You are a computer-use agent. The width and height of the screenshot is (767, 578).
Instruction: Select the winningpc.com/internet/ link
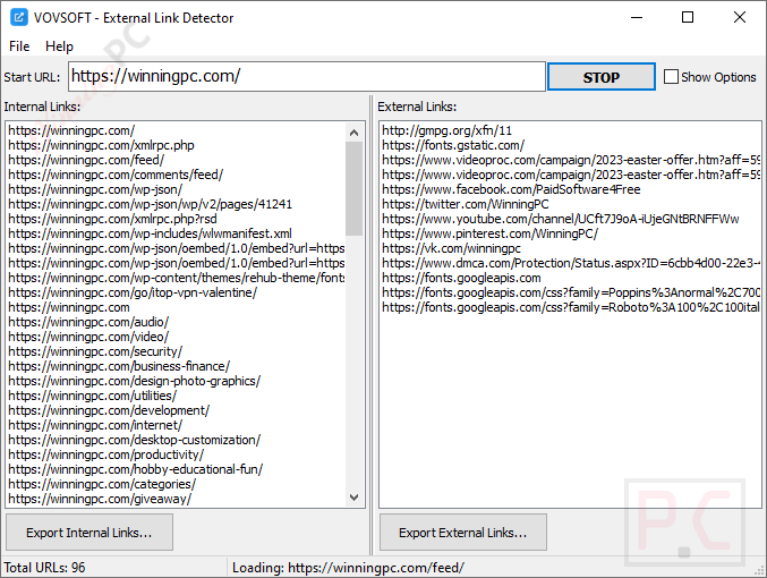pos(95,425)
